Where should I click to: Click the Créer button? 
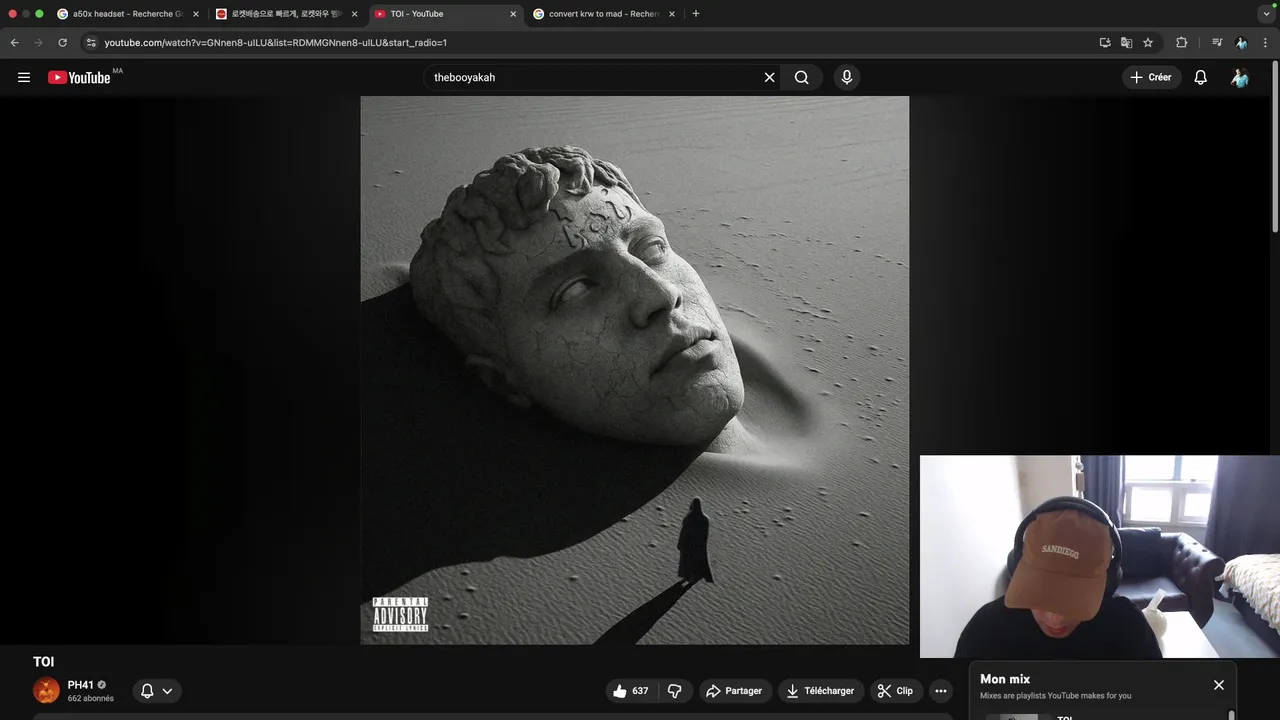point(1151,77)
